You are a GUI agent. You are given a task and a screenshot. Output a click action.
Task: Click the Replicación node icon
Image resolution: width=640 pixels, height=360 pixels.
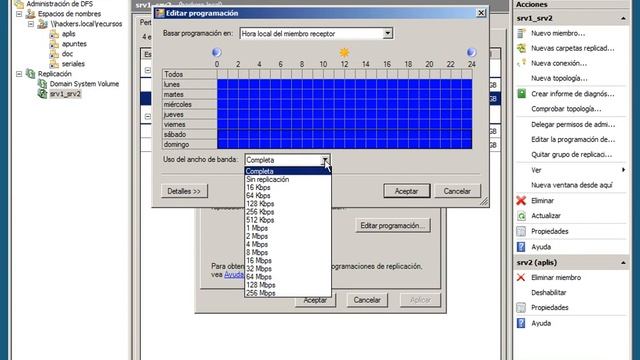click(30, 74)
